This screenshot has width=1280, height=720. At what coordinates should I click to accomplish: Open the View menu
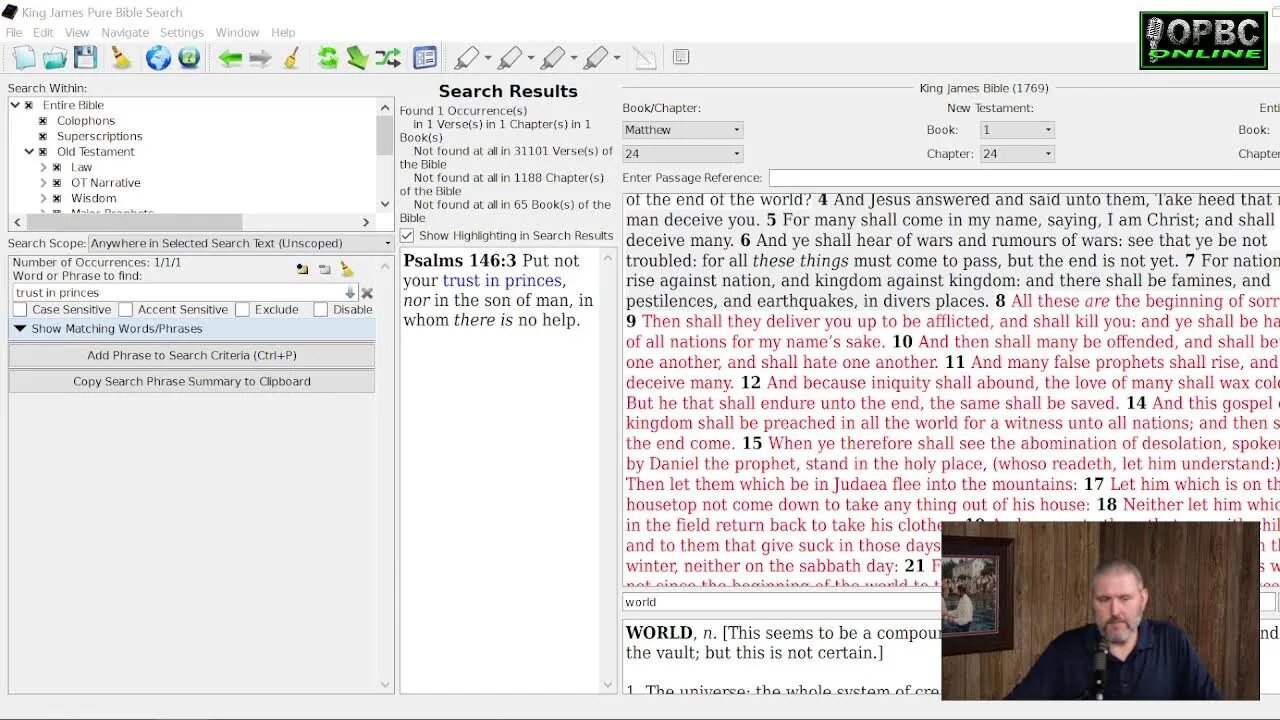tap(77, 33)
